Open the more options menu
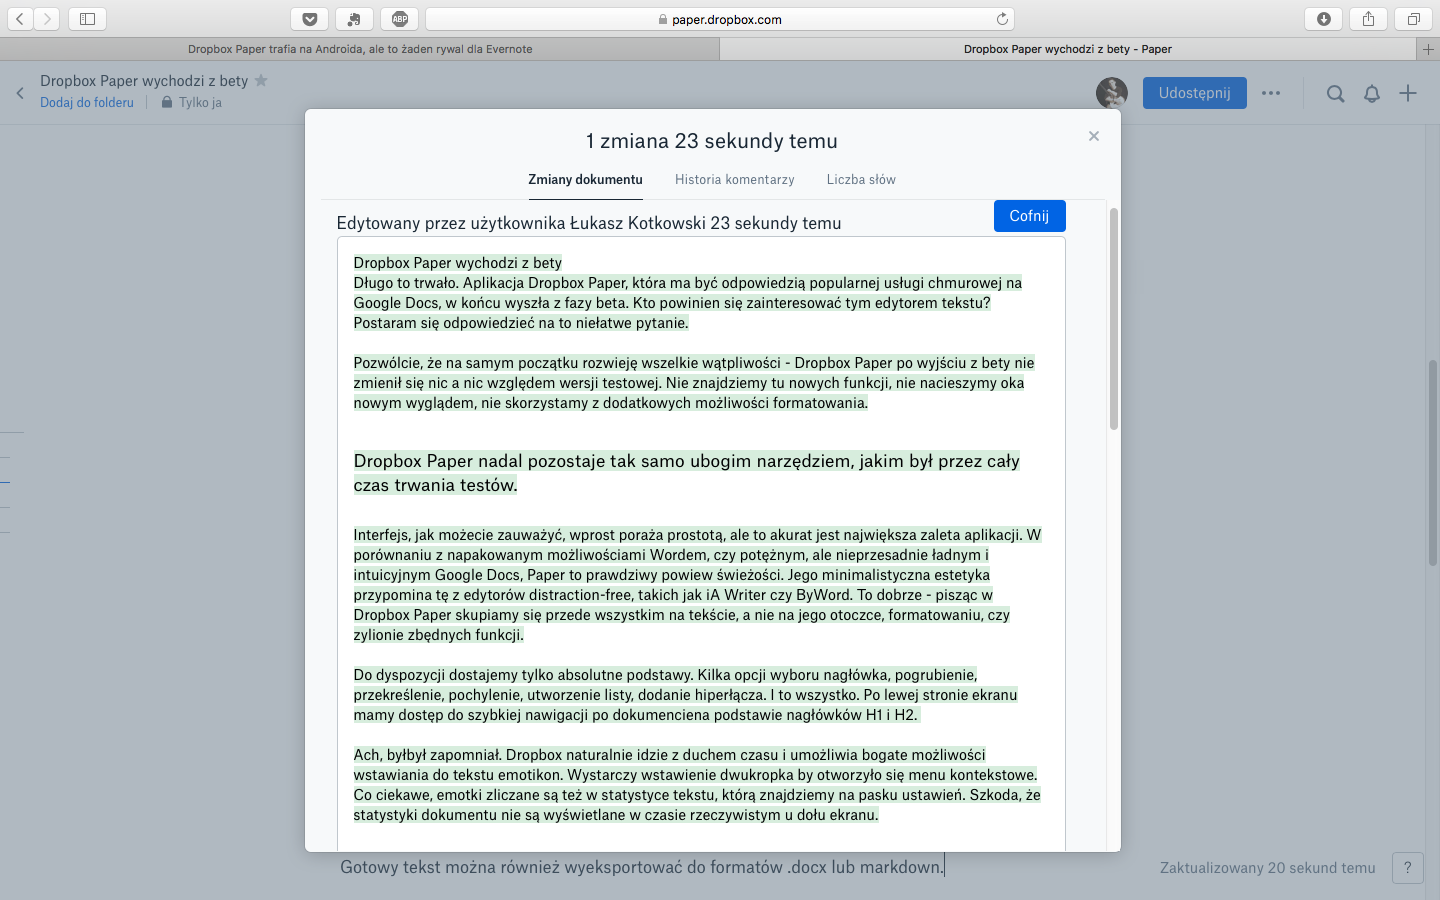Image resolution: width=1440 pixels, height=900 pixels. 1271,93
